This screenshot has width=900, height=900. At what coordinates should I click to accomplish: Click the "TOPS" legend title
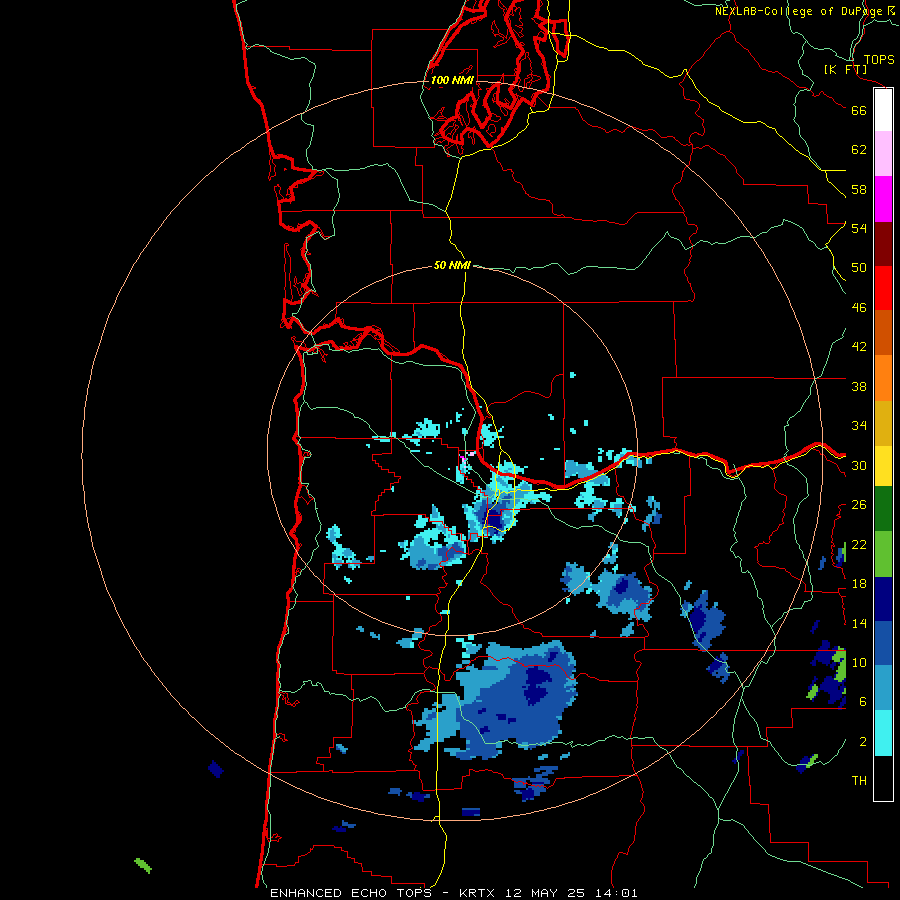click(x=879, y=59)
